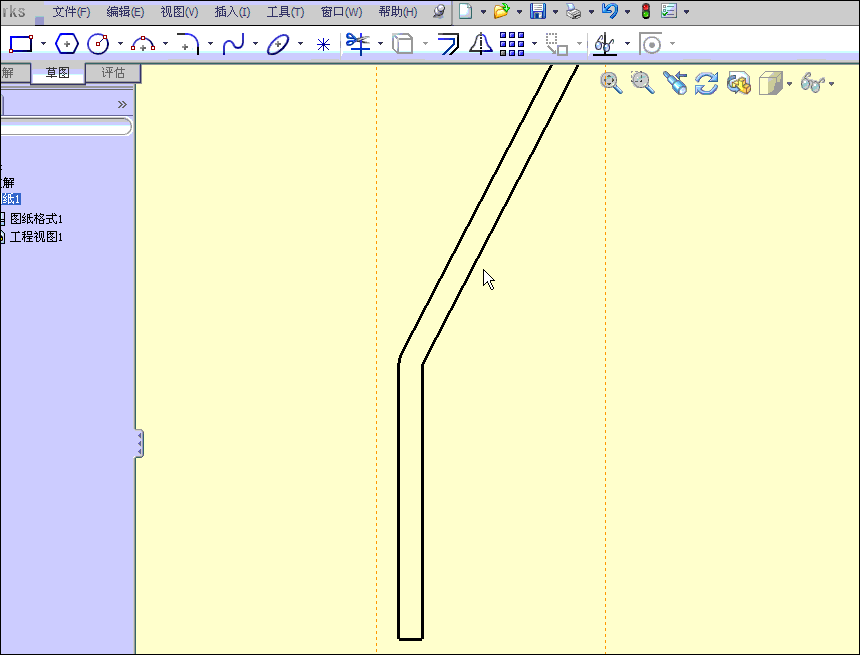Click the pushpin icon beside Help menu
This screenshot has height=655, width=860.
[x=439, y=12]
